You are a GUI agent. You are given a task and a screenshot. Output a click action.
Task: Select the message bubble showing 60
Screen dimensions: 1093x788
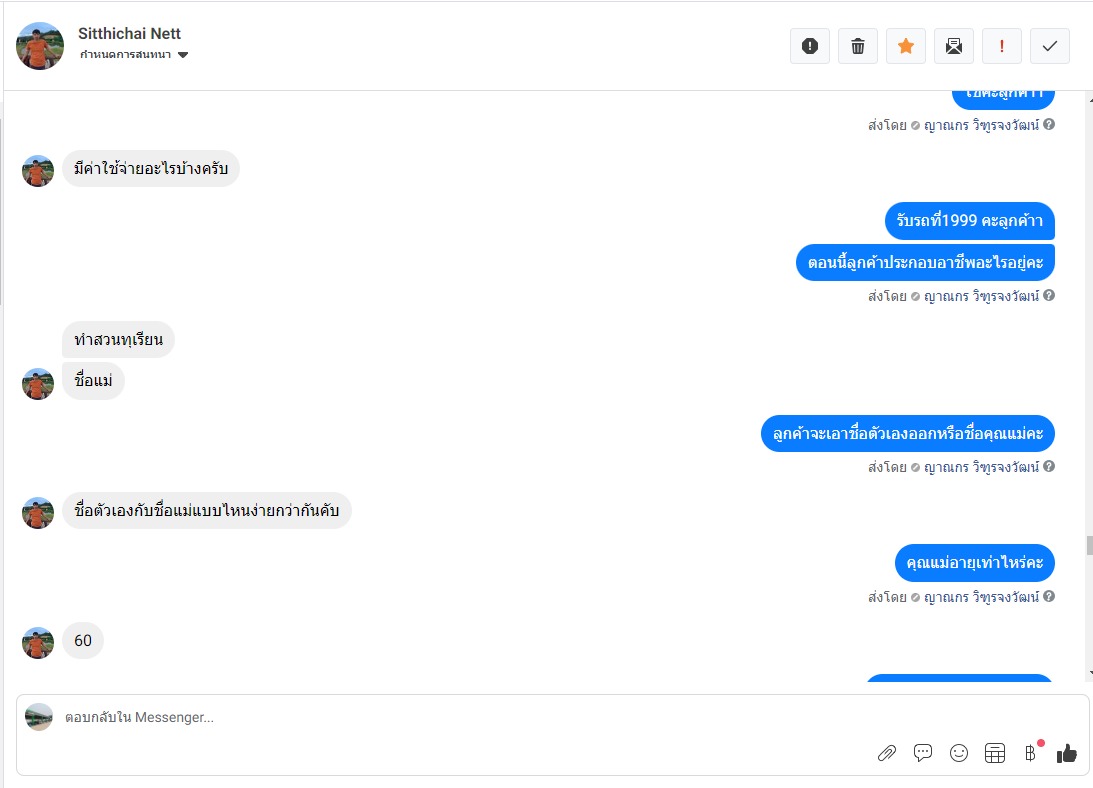83,640
